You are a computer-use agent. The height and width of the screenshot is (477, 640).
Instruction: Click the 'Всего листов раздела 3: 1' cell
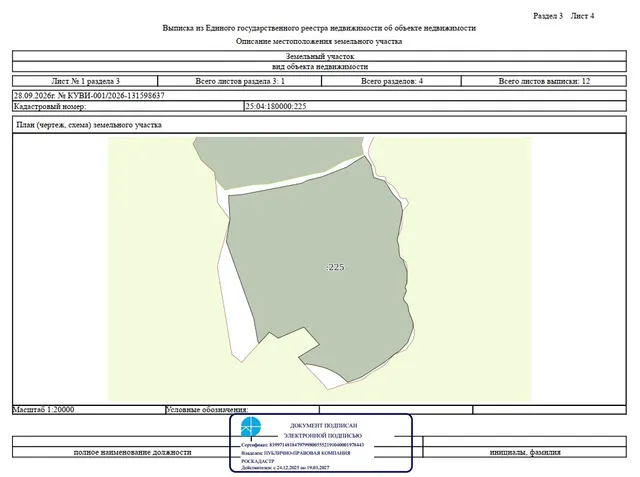click(240, 81)
